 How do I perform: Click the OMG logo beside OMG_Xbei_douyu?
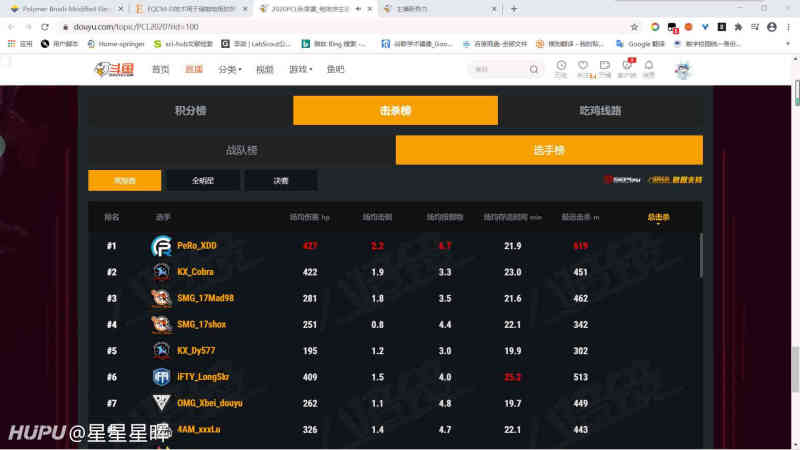click(162, 403)
